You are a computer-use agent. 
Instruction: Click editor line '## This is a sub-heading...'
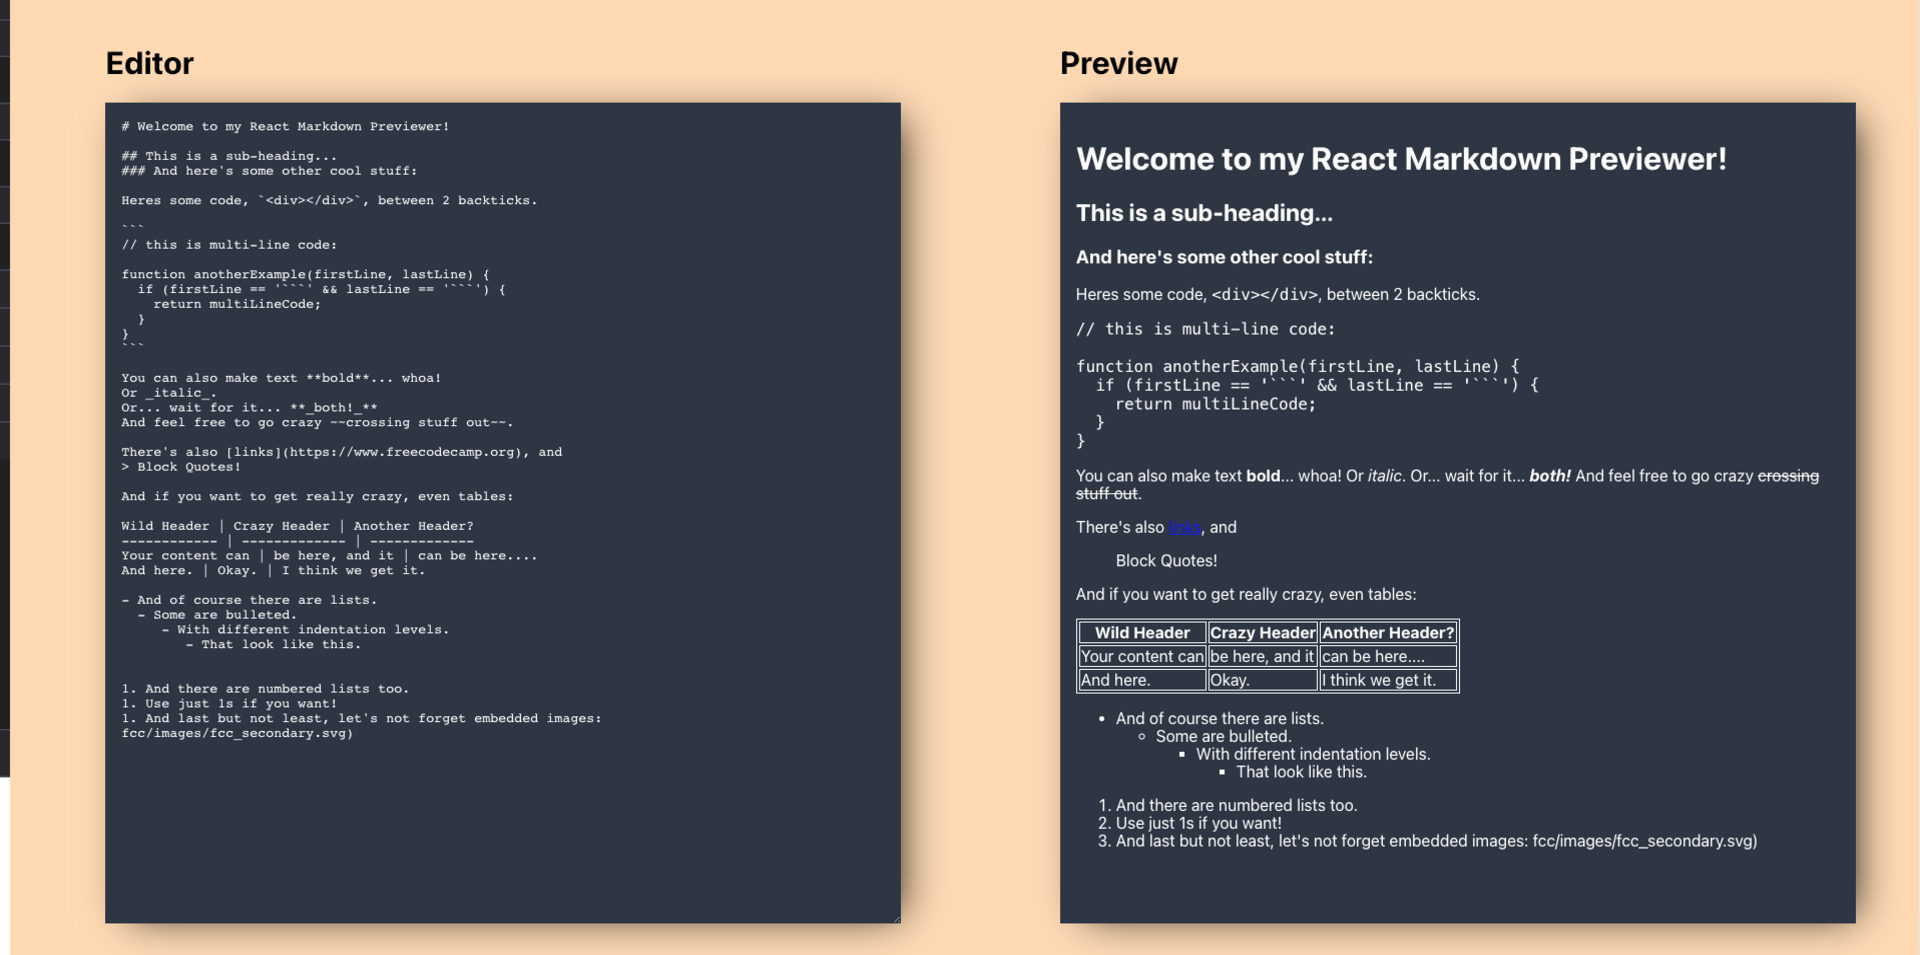229,156
